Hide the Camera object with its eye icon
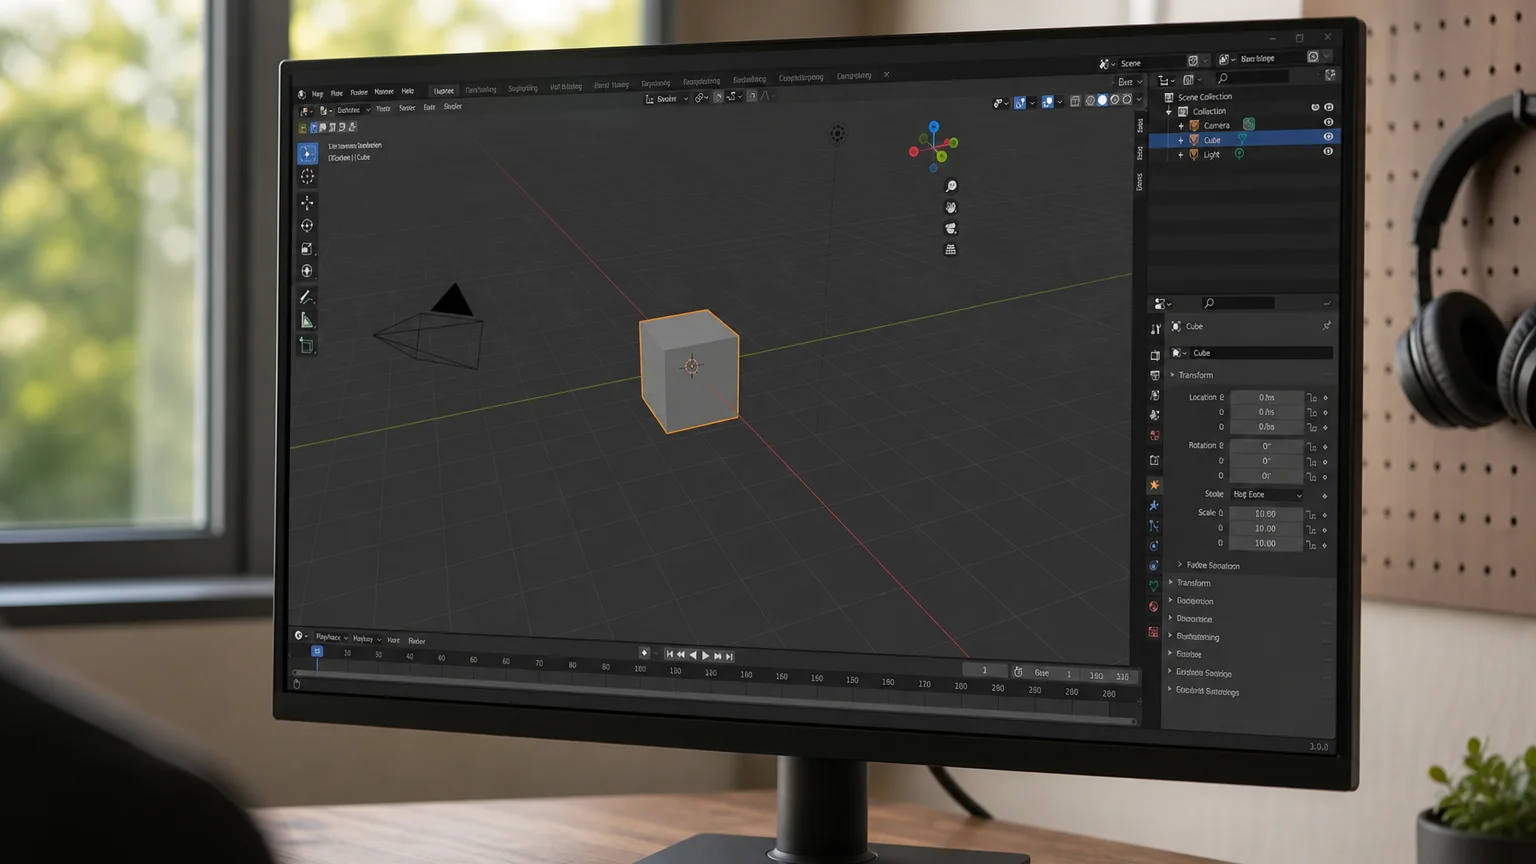 1328,122
